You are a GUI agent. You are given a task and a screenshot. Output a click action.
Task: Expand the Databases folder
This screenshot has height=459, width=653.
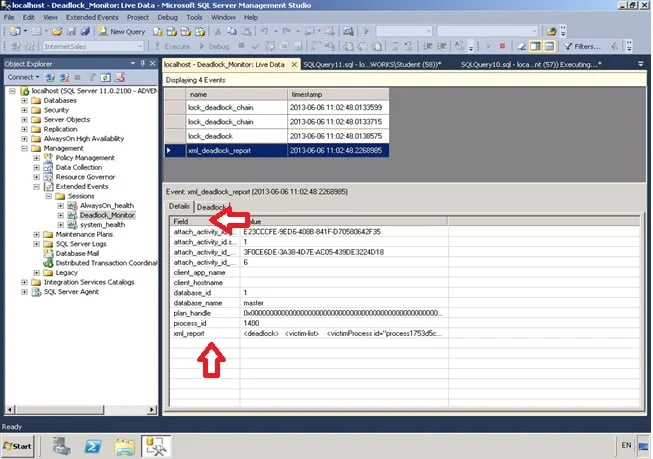[24, 100]
